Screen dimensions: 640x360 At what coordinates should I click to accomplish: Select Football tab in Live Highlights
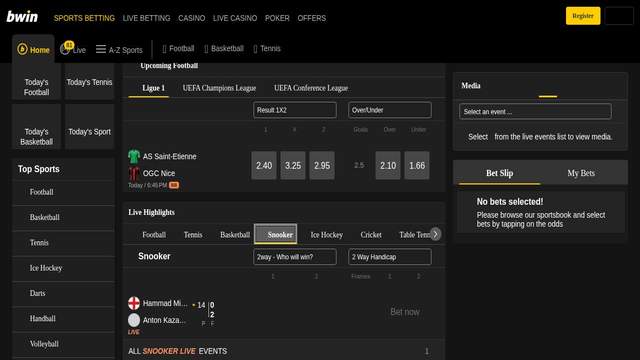(154, 235)
